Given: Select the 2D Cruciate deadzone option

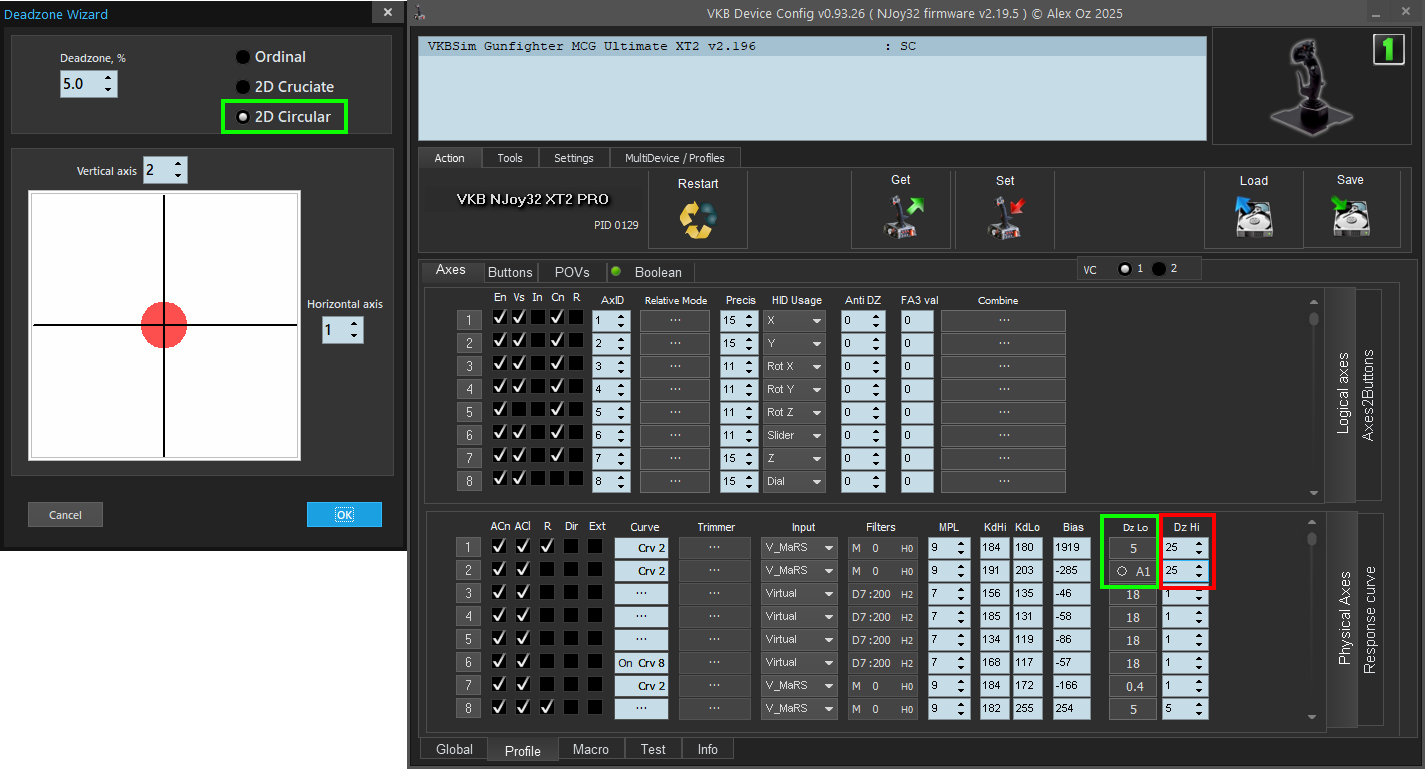Looking at the screenshot, I should [x=243, y=87].
